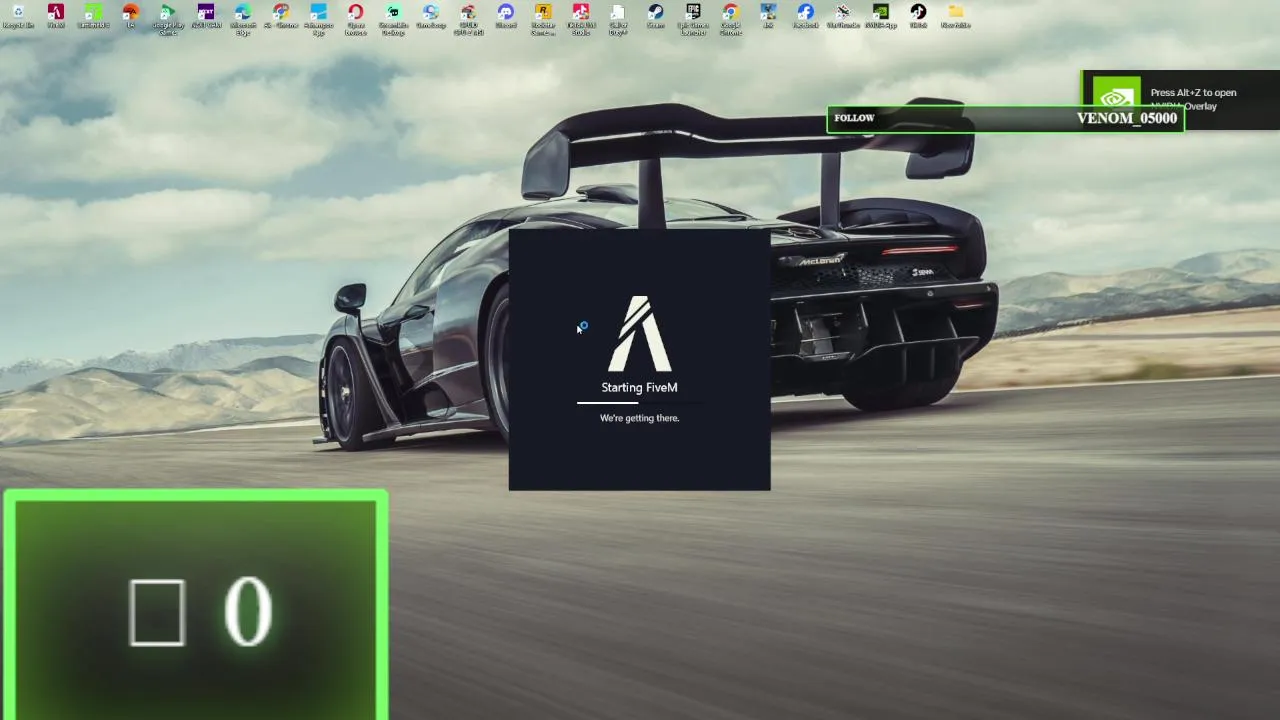Open TikTok Live Studio shortcut

point(580,20)
